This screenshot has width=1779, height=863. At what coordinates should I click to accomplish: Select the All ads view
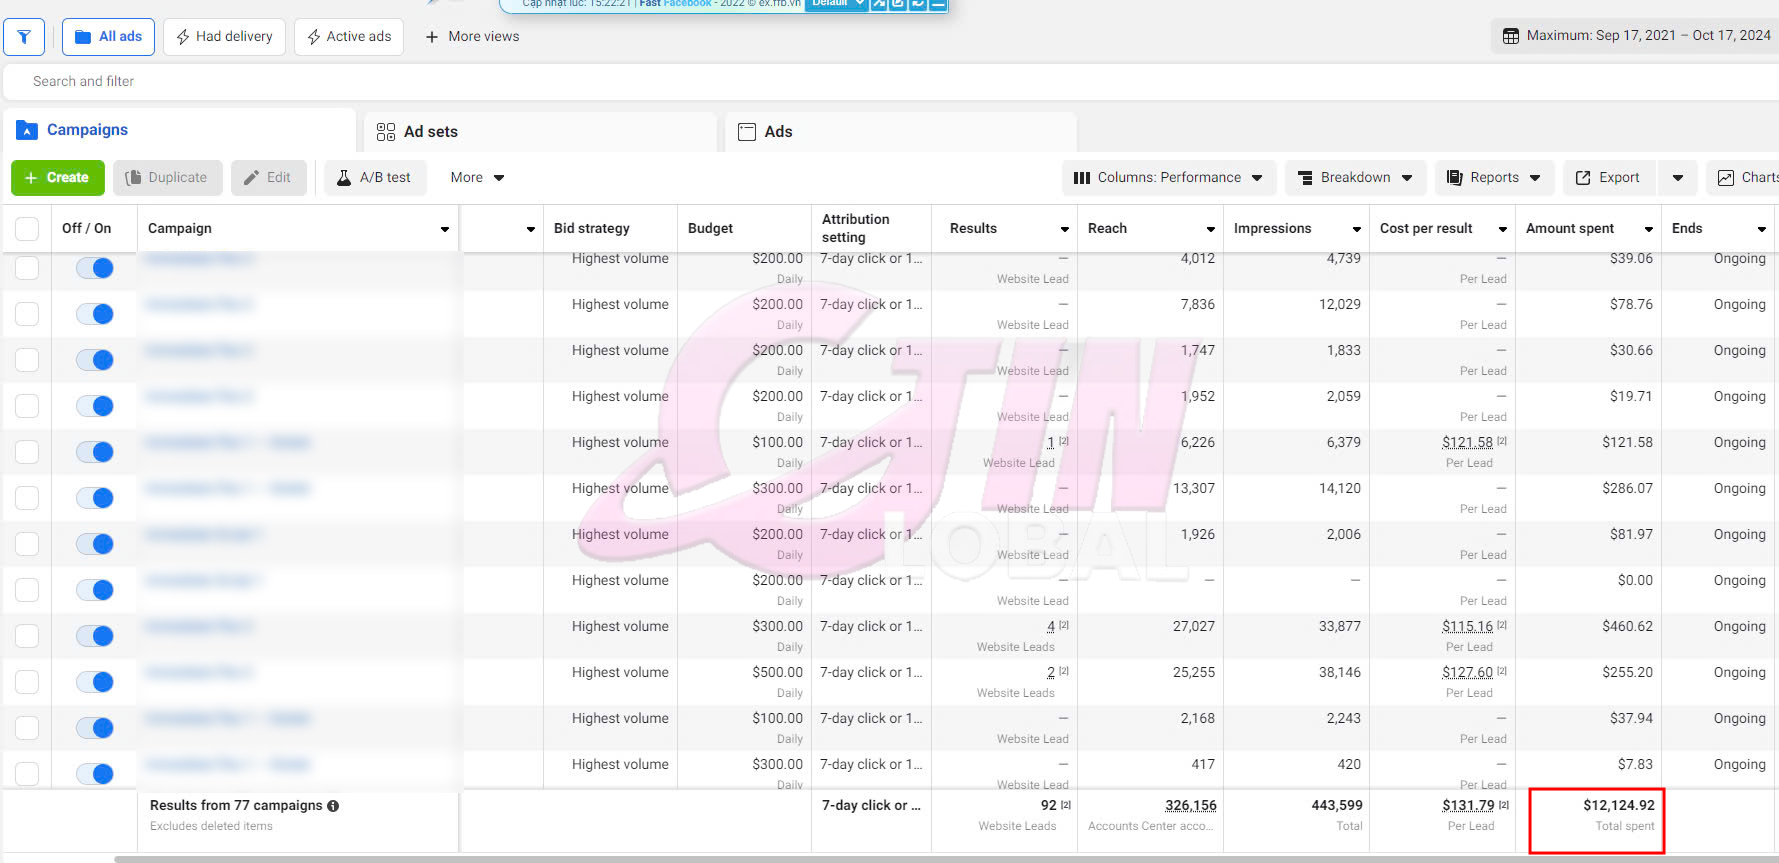[109, 37]
